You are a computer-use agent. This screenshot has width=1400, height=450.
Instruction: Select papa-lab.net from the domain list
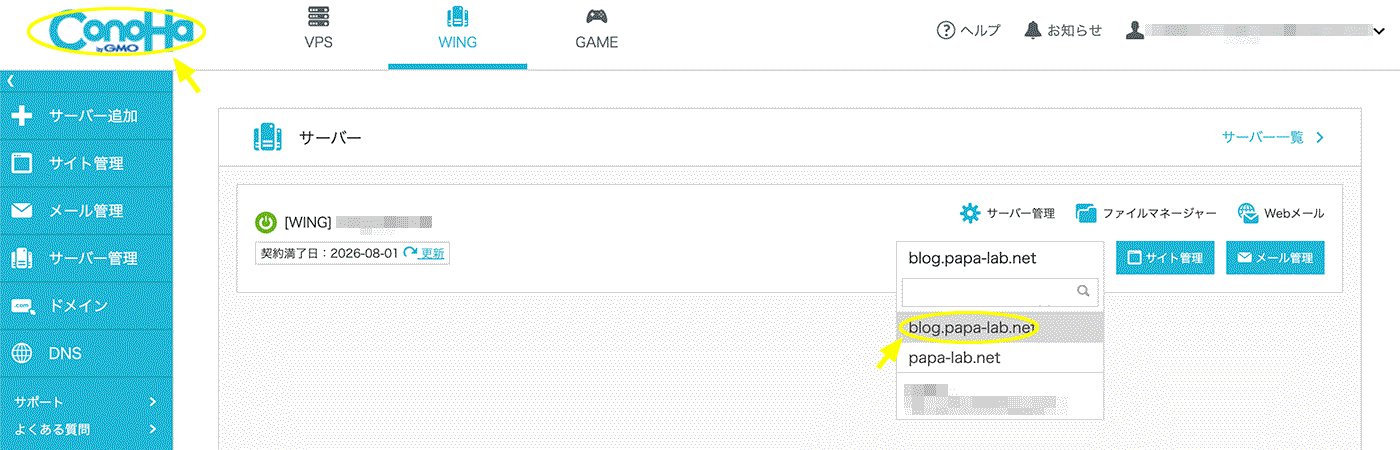[954, 357]
